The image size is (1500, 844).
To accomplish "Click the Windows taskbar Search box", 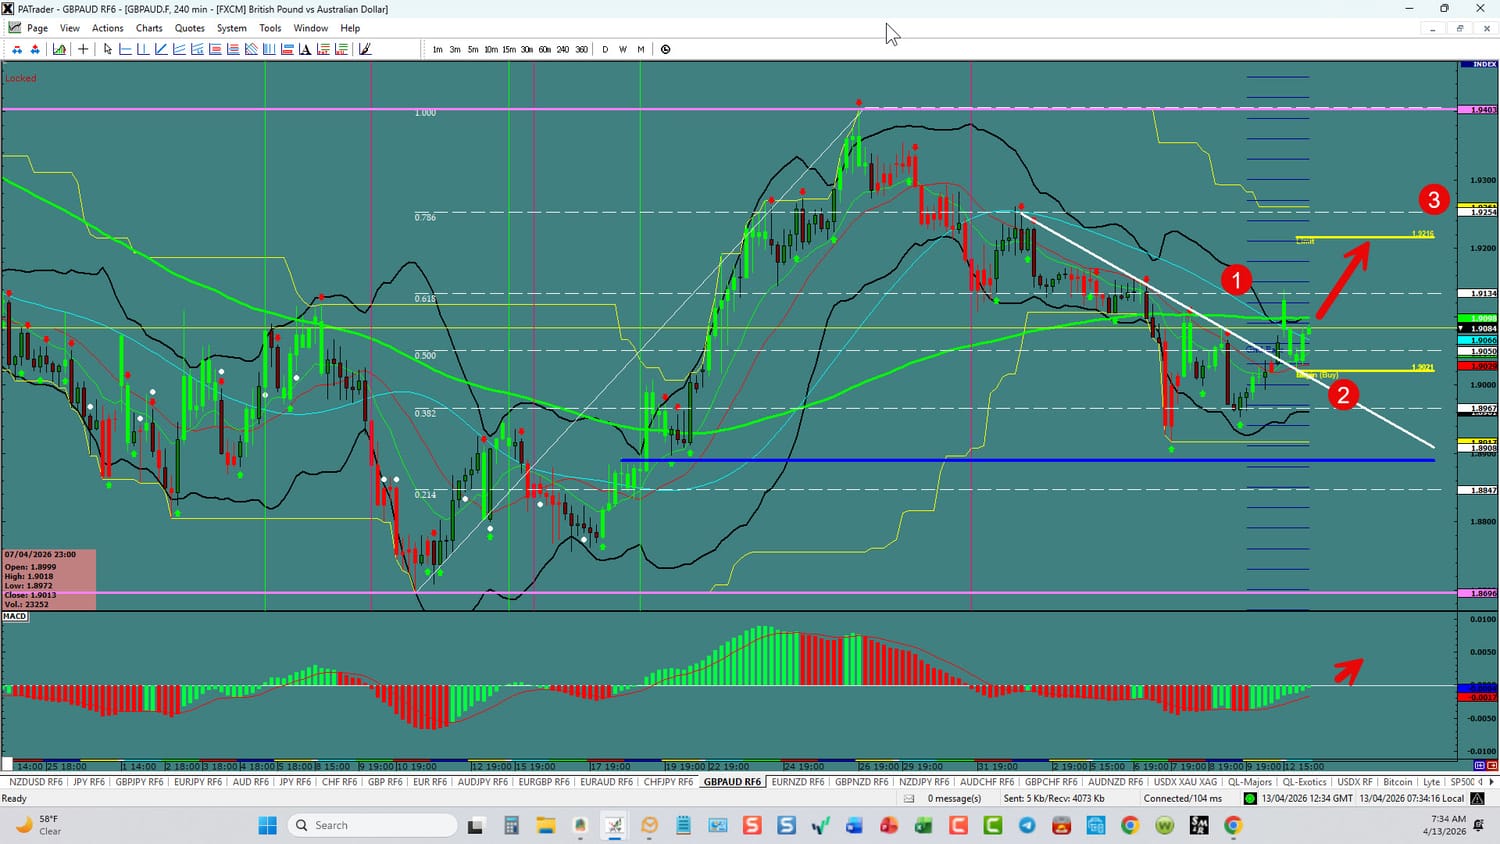I will (x=372, y=825).
